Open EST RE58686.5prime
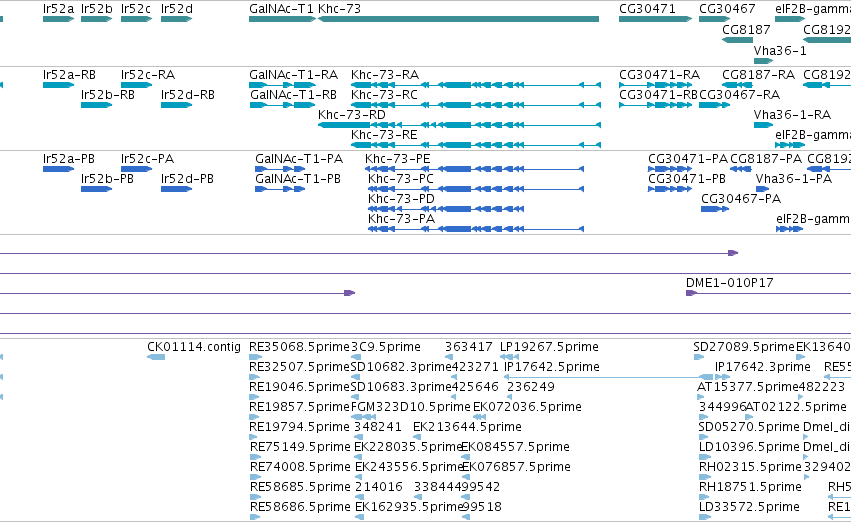Image resolution: width=851 pixels, height=522 pixels. [300, 507]
